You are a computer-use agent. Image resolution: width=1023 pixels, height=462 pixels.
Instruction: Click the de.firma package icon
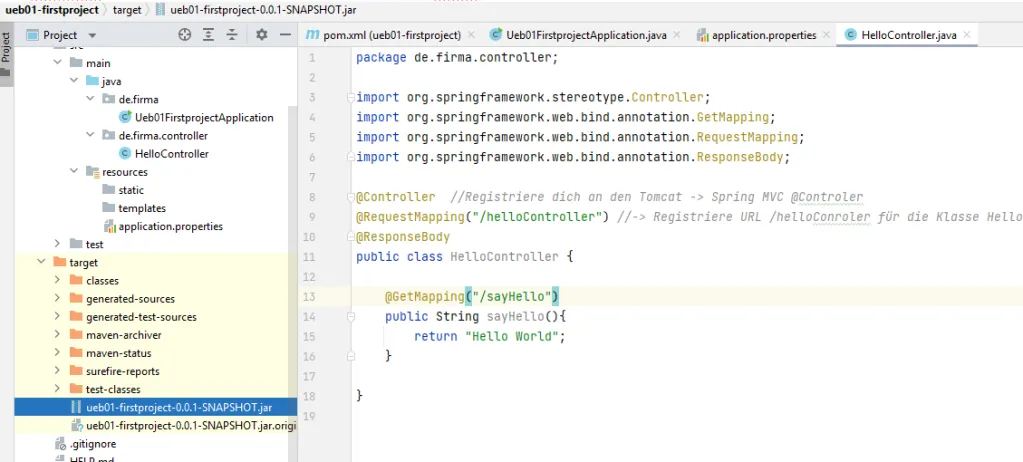(108, 99)
